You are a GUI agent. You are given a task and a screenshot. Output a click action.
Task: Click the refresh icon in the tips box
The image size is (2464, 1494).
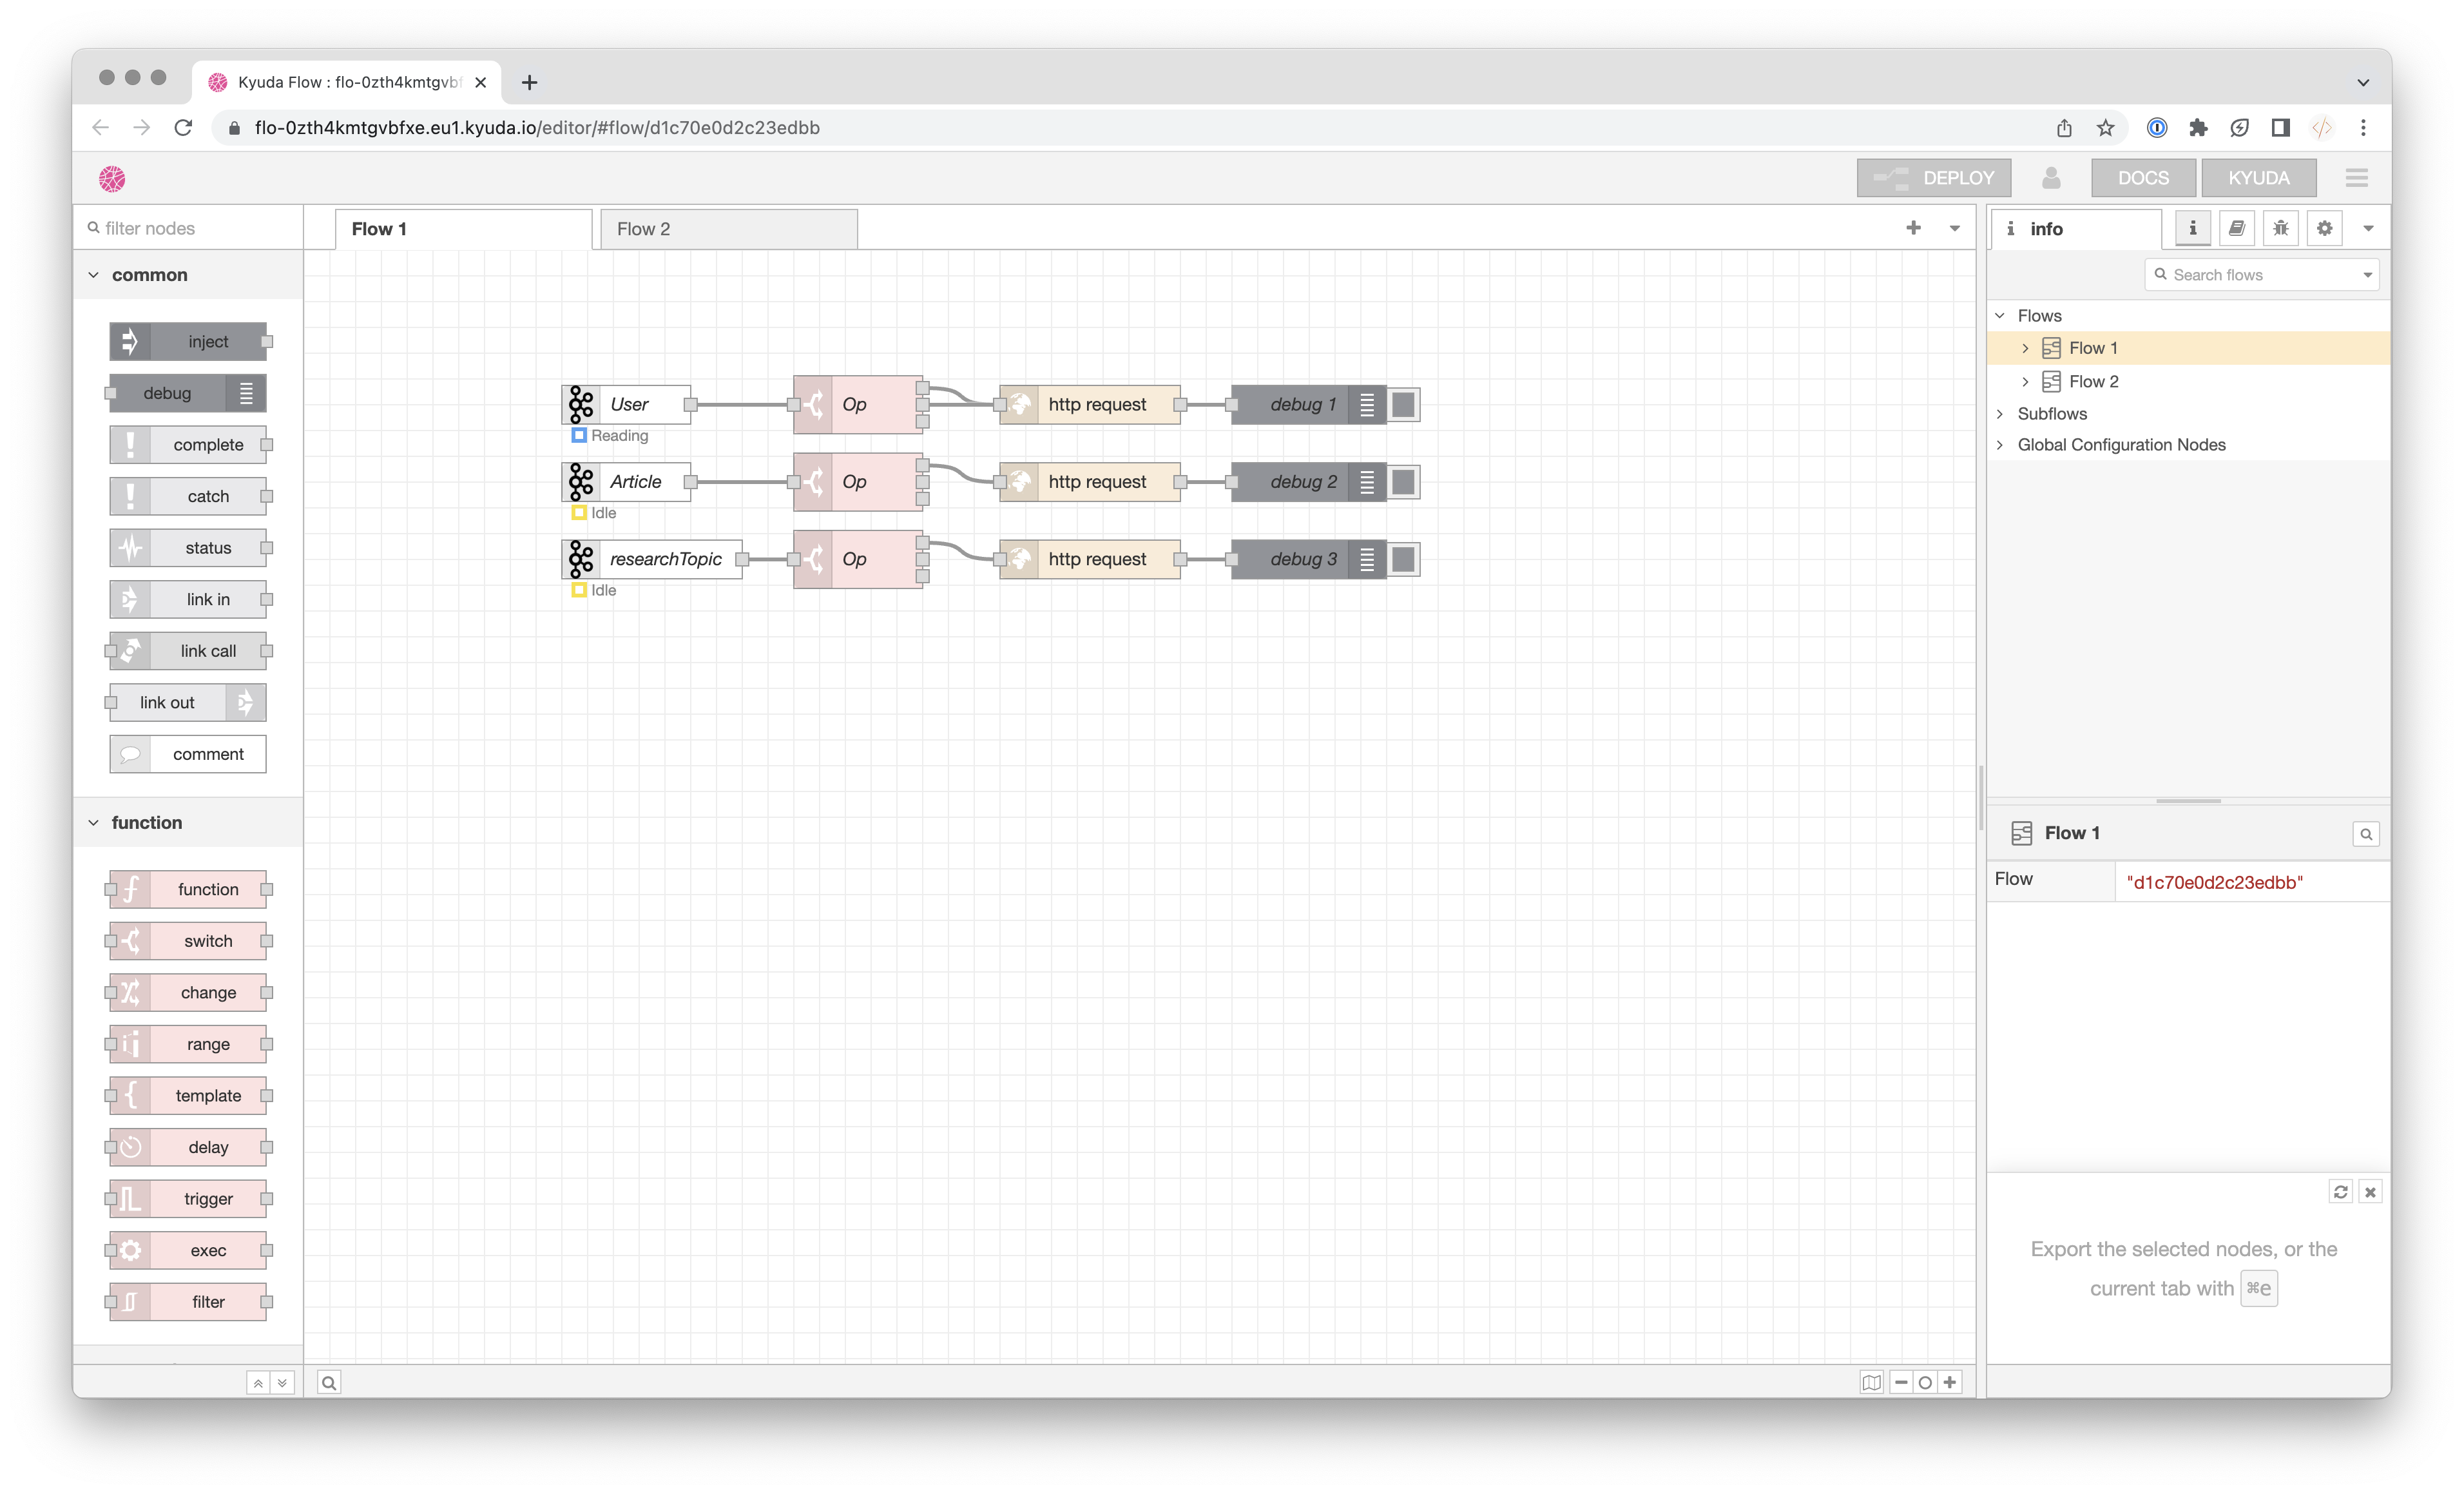(x=2340, y=1191)
